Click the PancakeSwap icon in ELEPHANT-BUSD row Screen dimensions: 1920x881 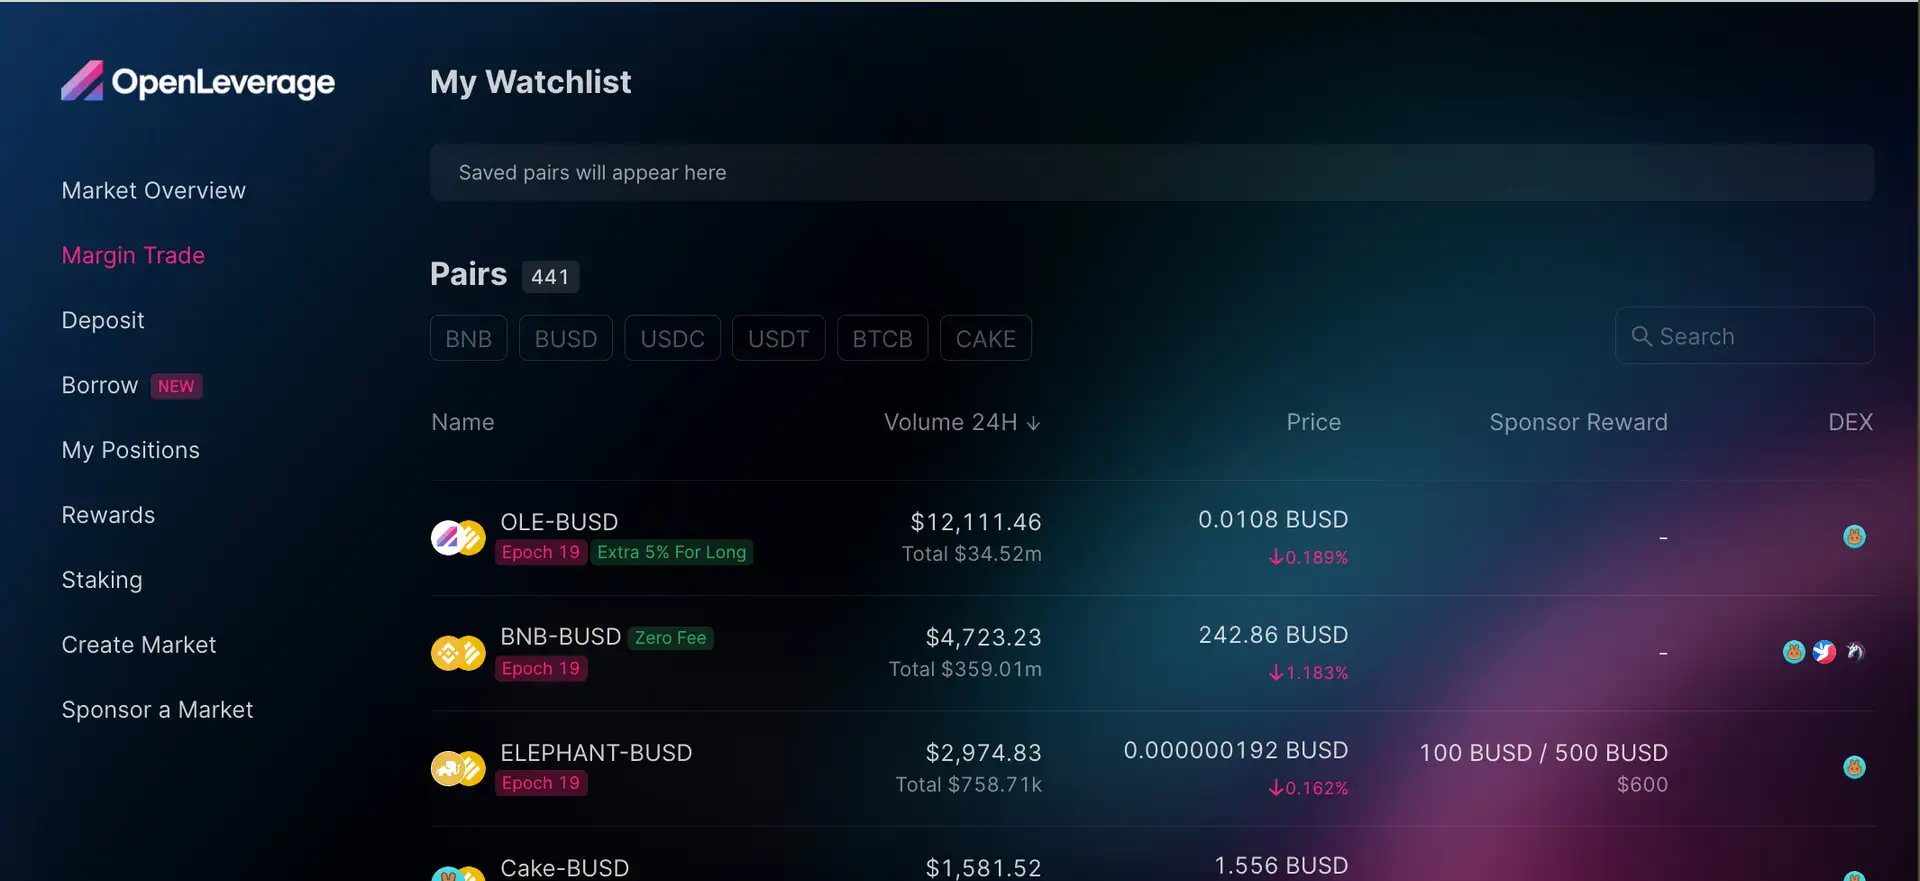coord(1854,768)
